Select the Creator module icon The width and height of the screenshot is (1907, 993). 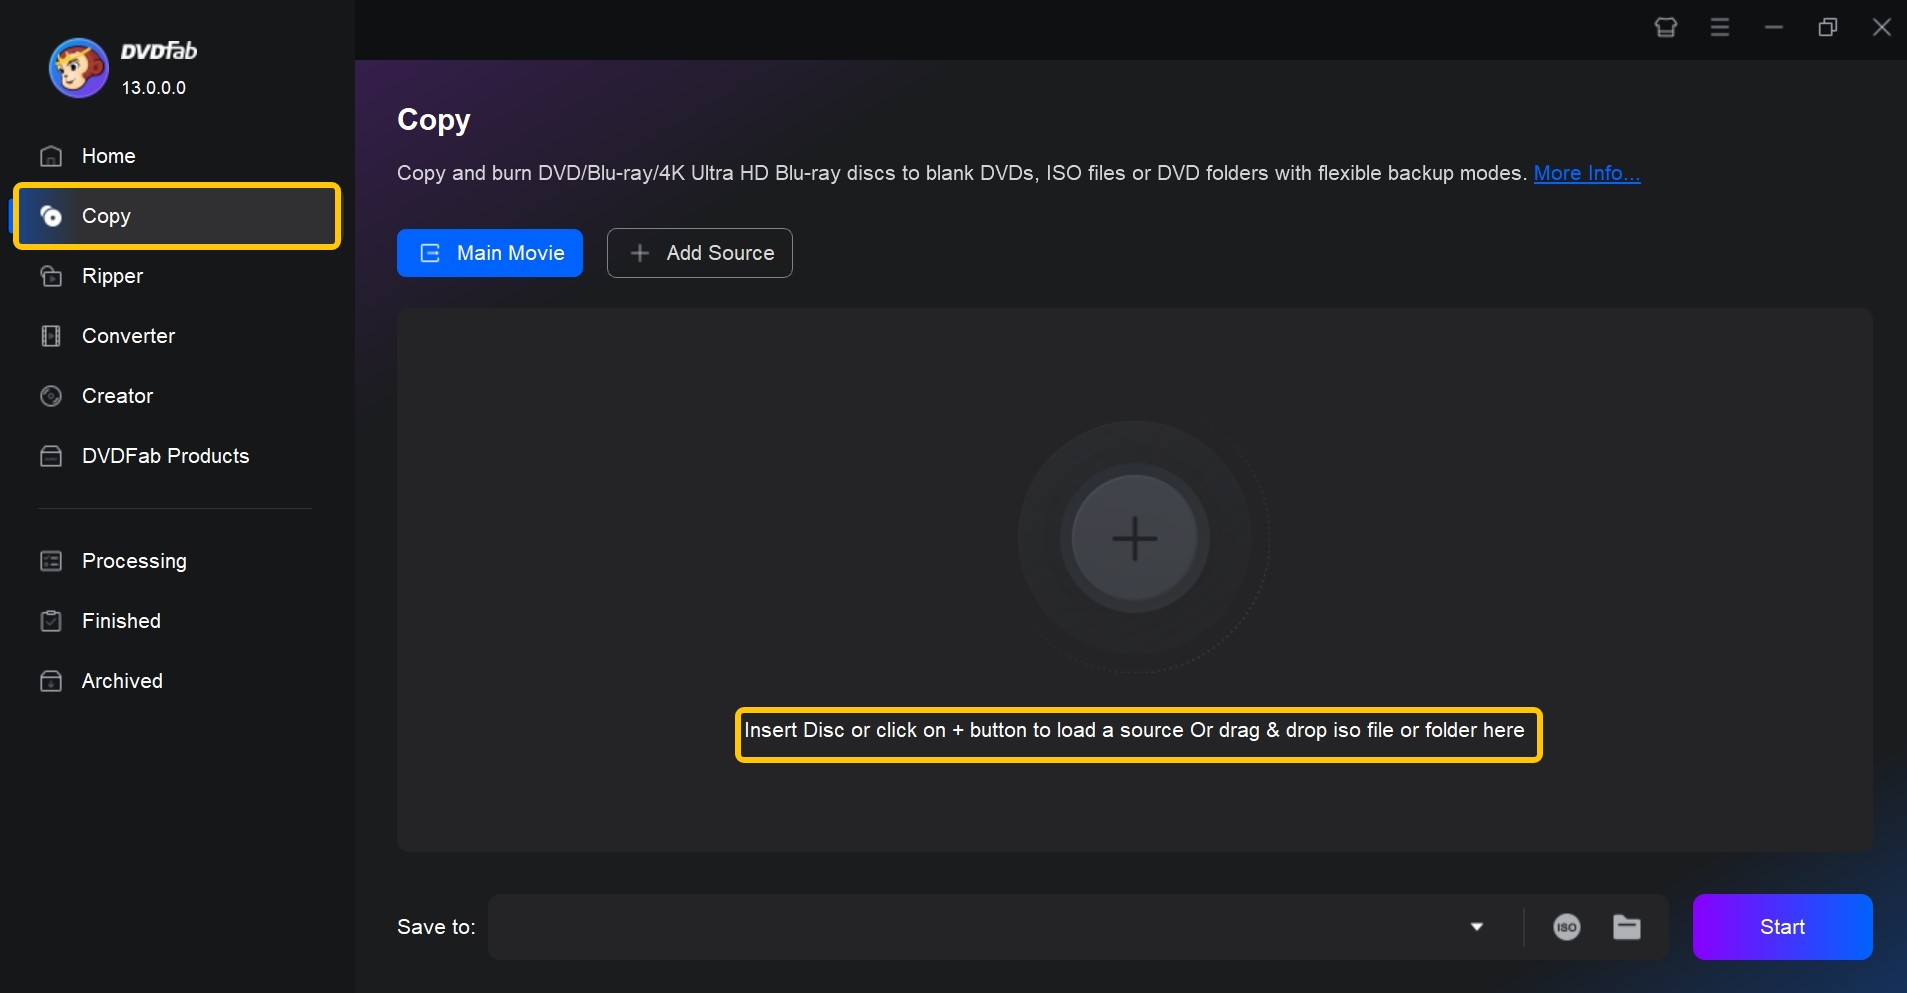51,396
